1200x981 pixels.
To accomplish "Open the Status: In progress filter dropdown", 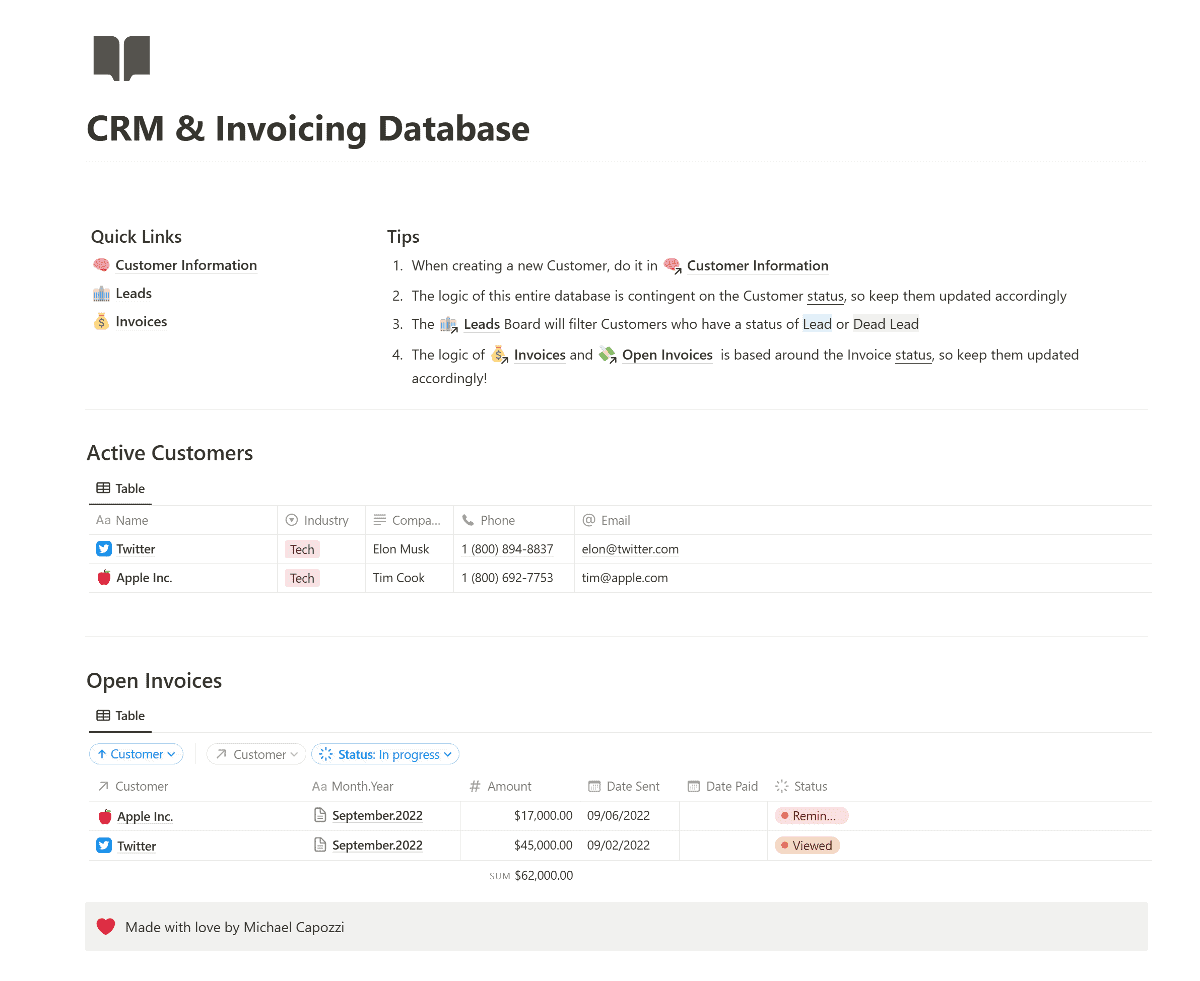I will [385, 754].
